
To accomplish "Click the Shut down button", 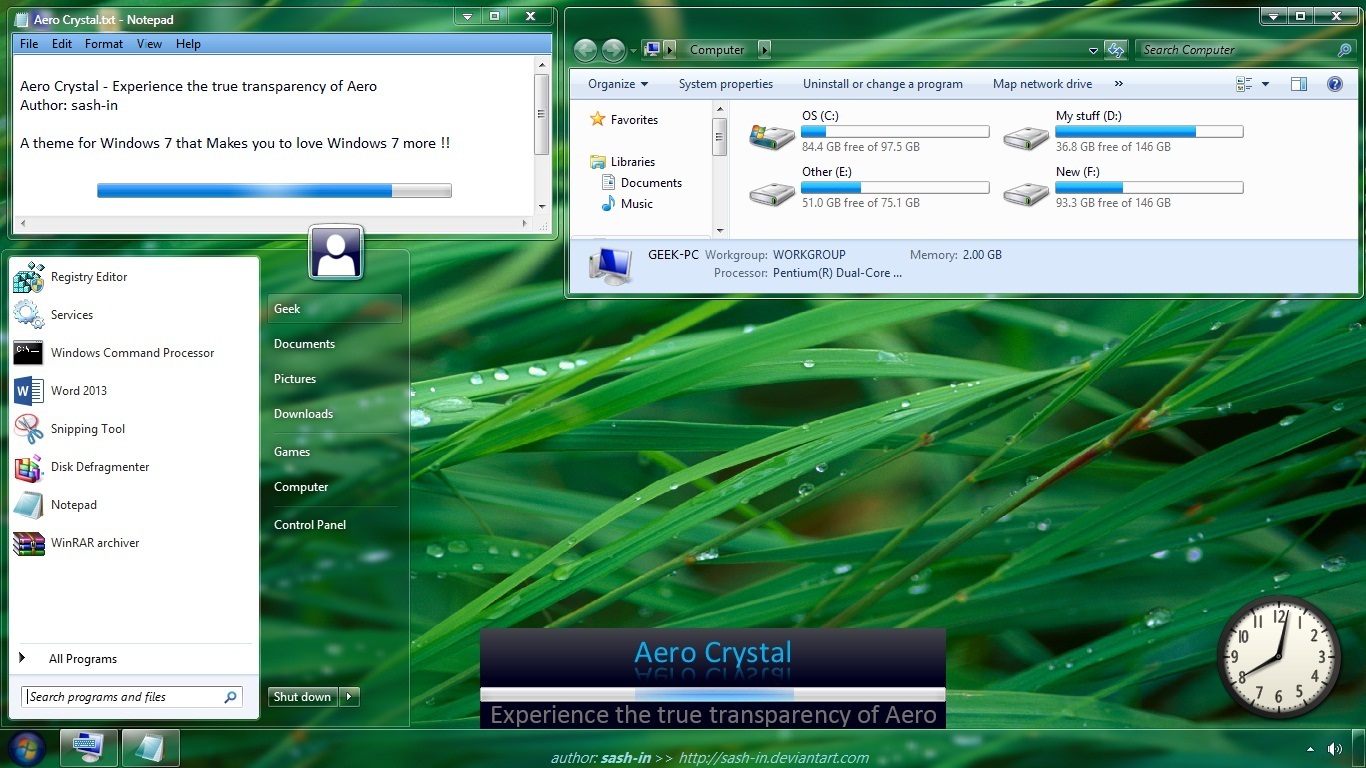I will 303,697.
